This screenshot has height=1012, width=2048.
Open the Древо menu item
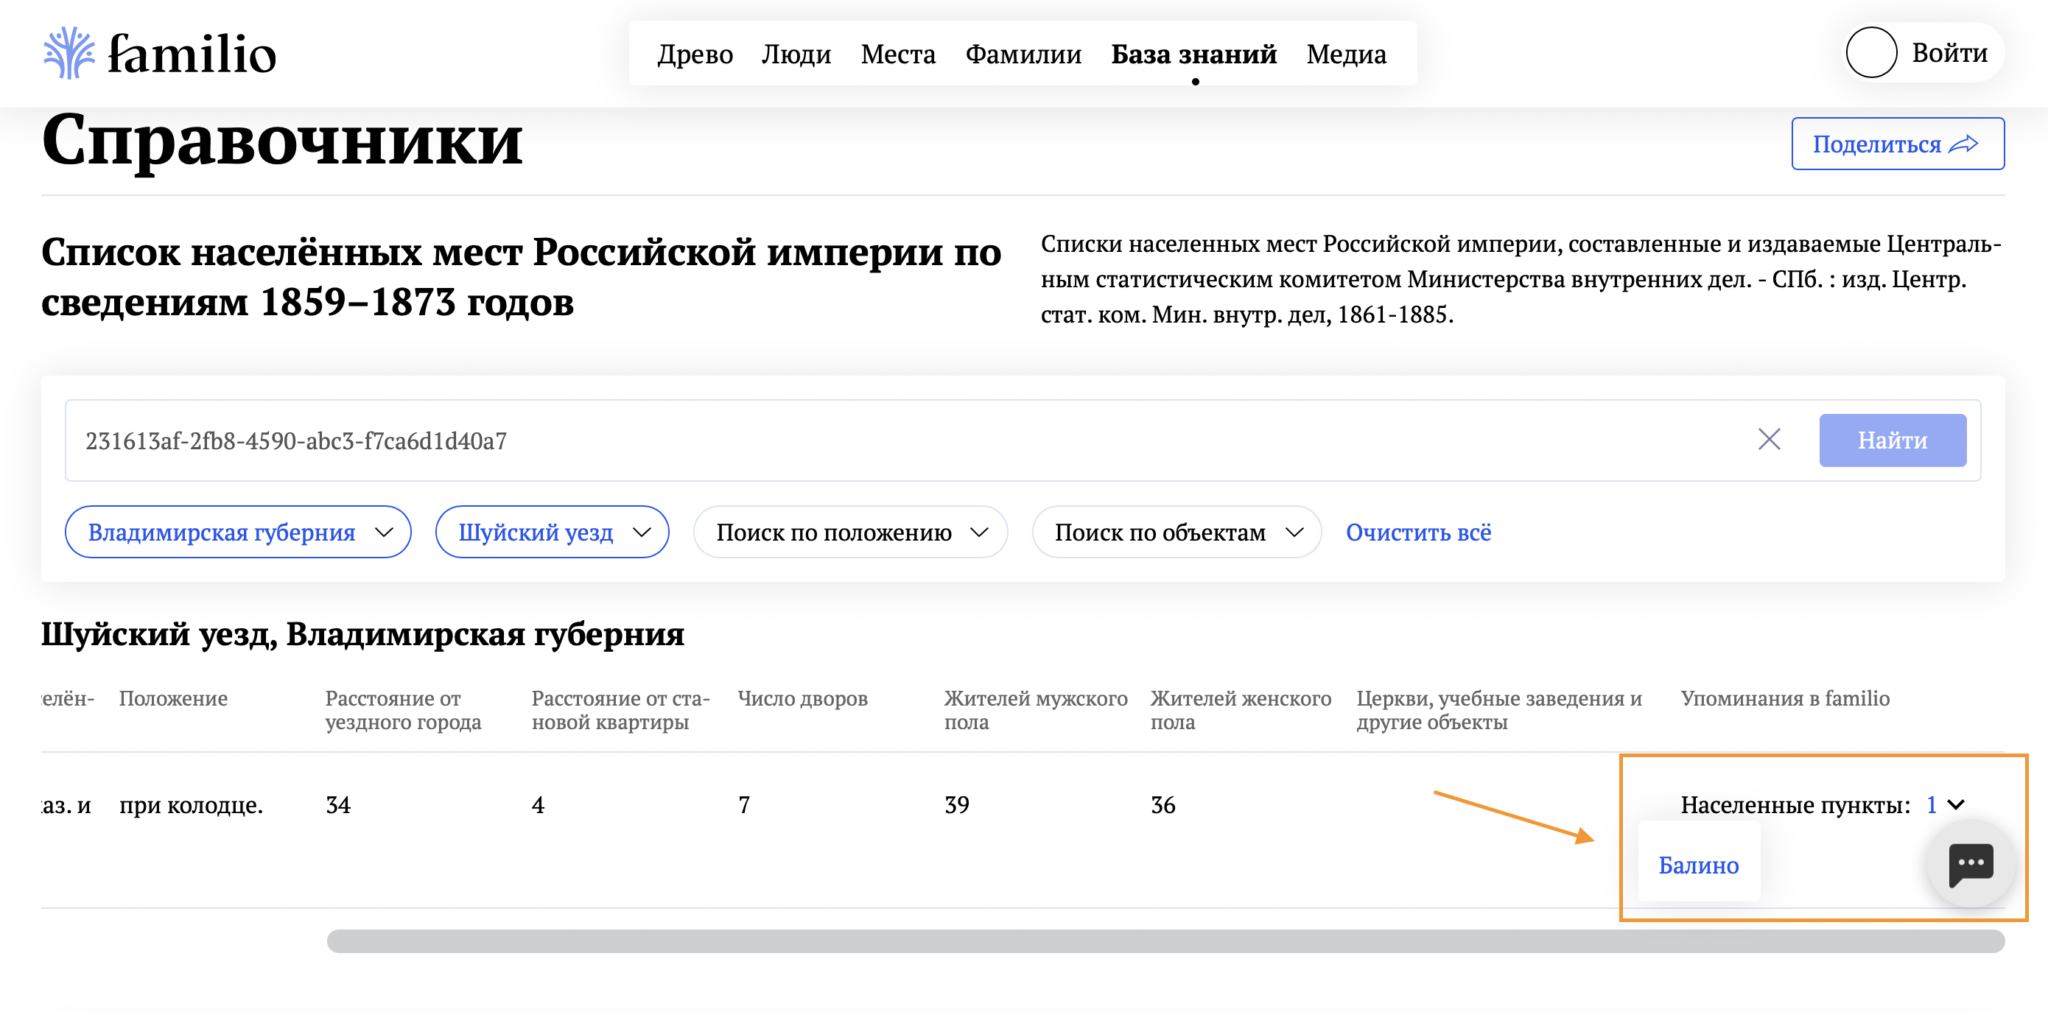click(695, 54)
